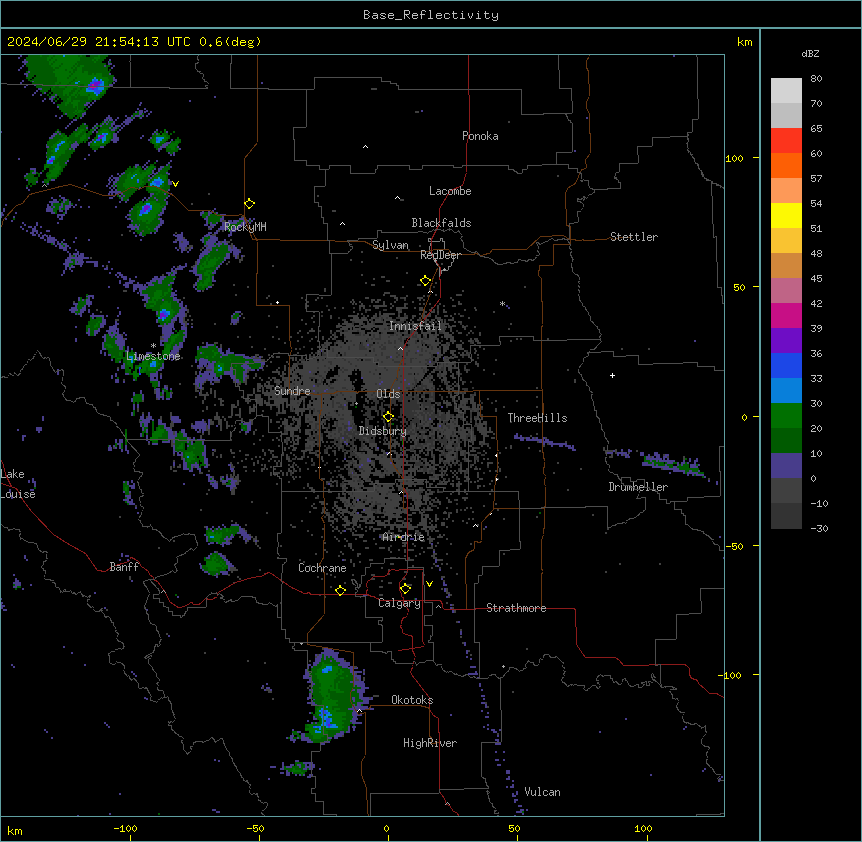Image resolution: width=862 pixels, height=842 pixels.
Task: Click the Strathmore city label
Action: click(x=516, y=608)
